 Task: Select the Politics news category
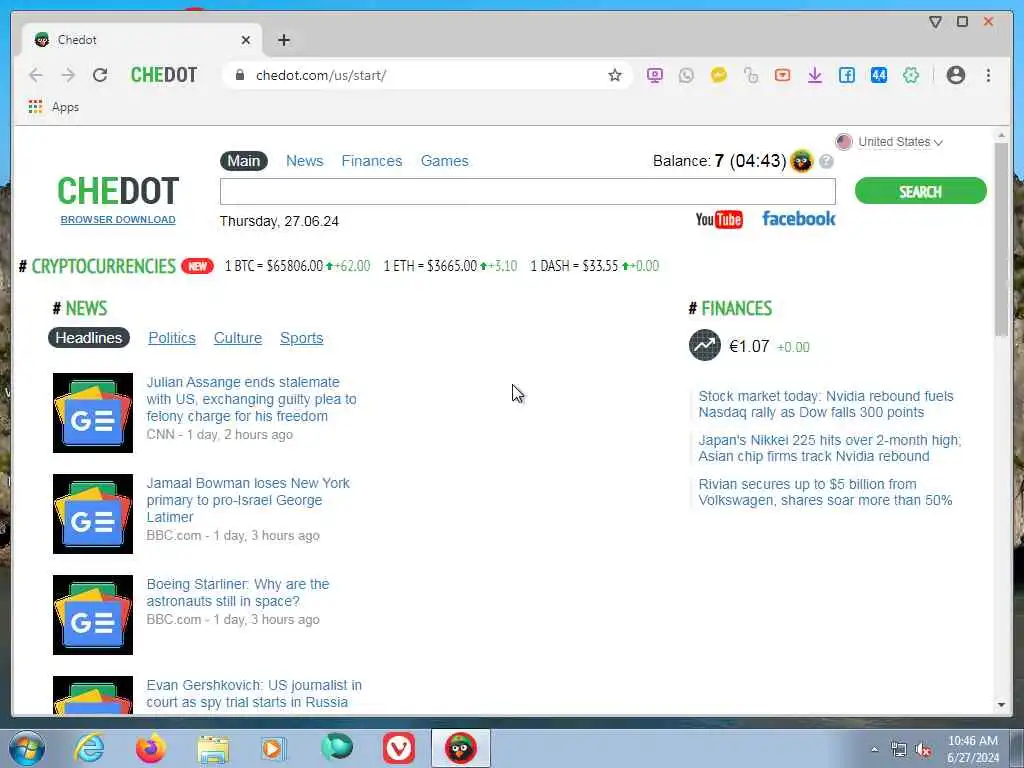[x=172, y=338]
